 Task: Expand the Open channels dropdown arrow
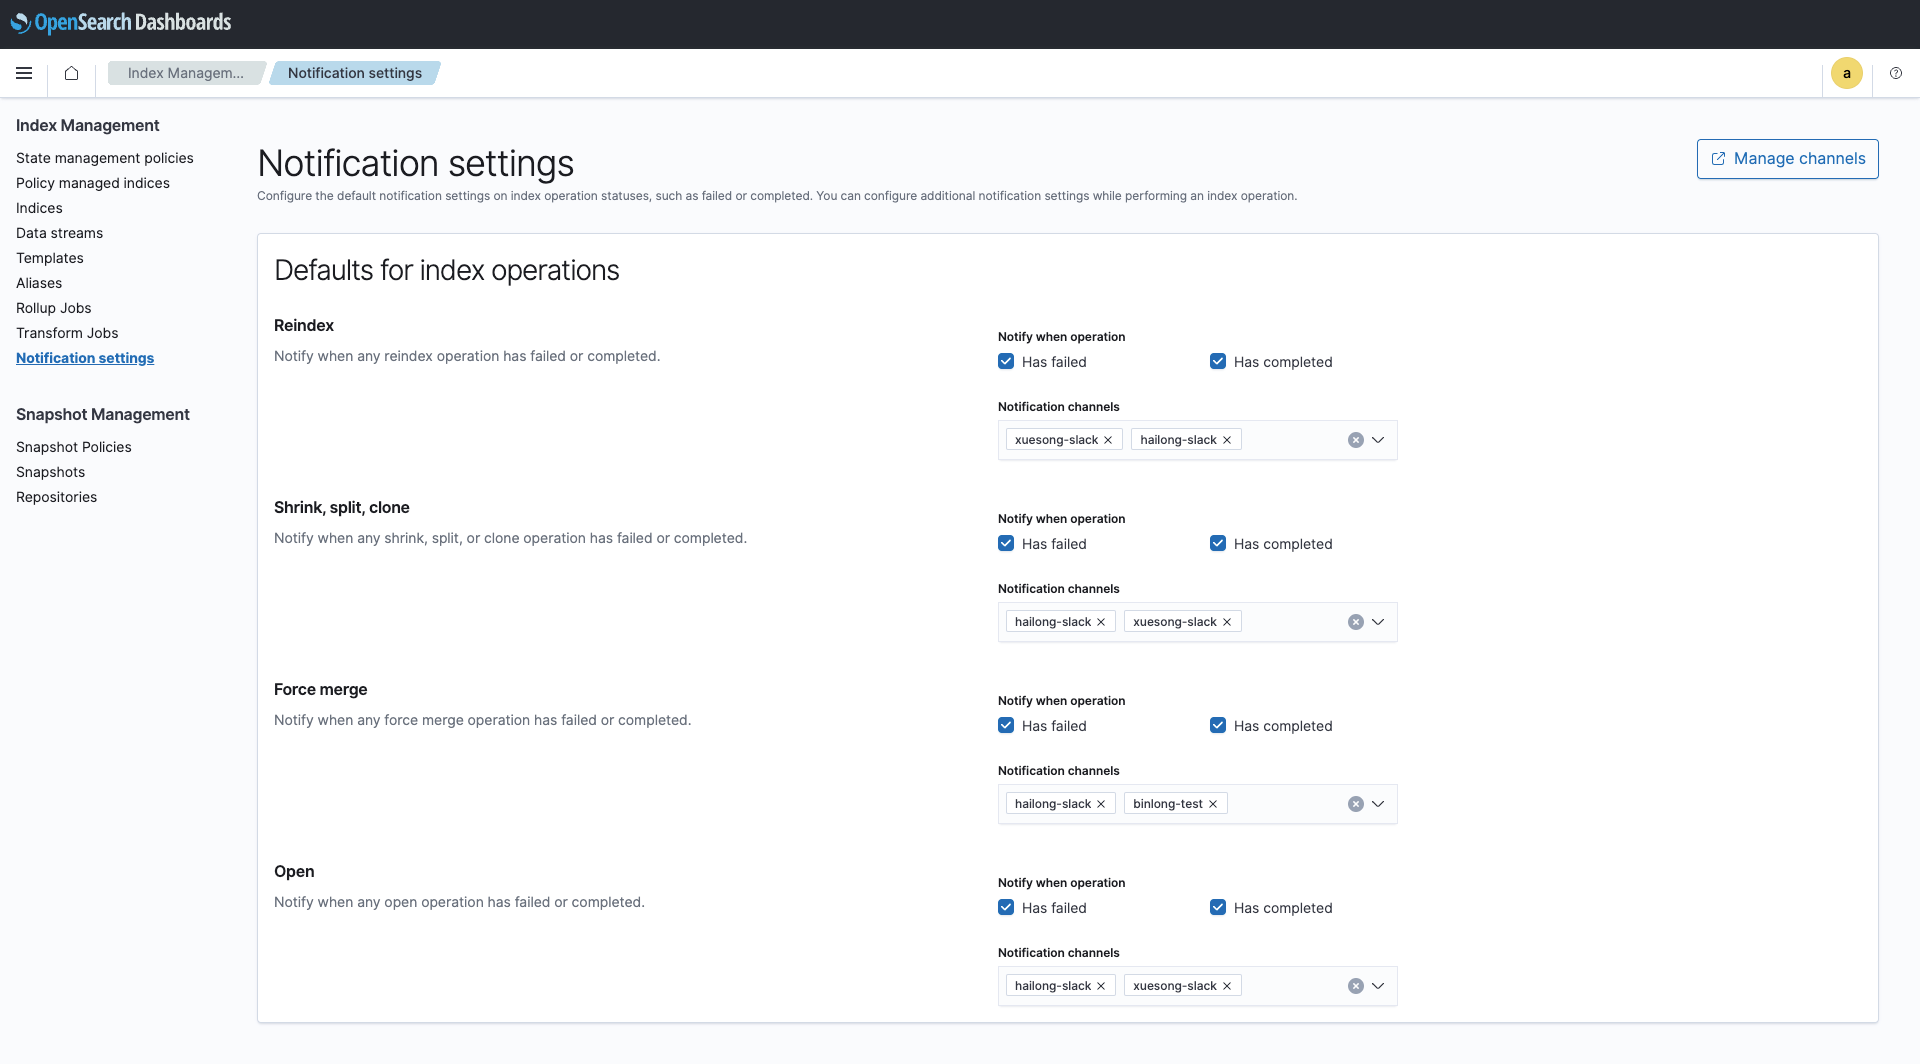1378,986
